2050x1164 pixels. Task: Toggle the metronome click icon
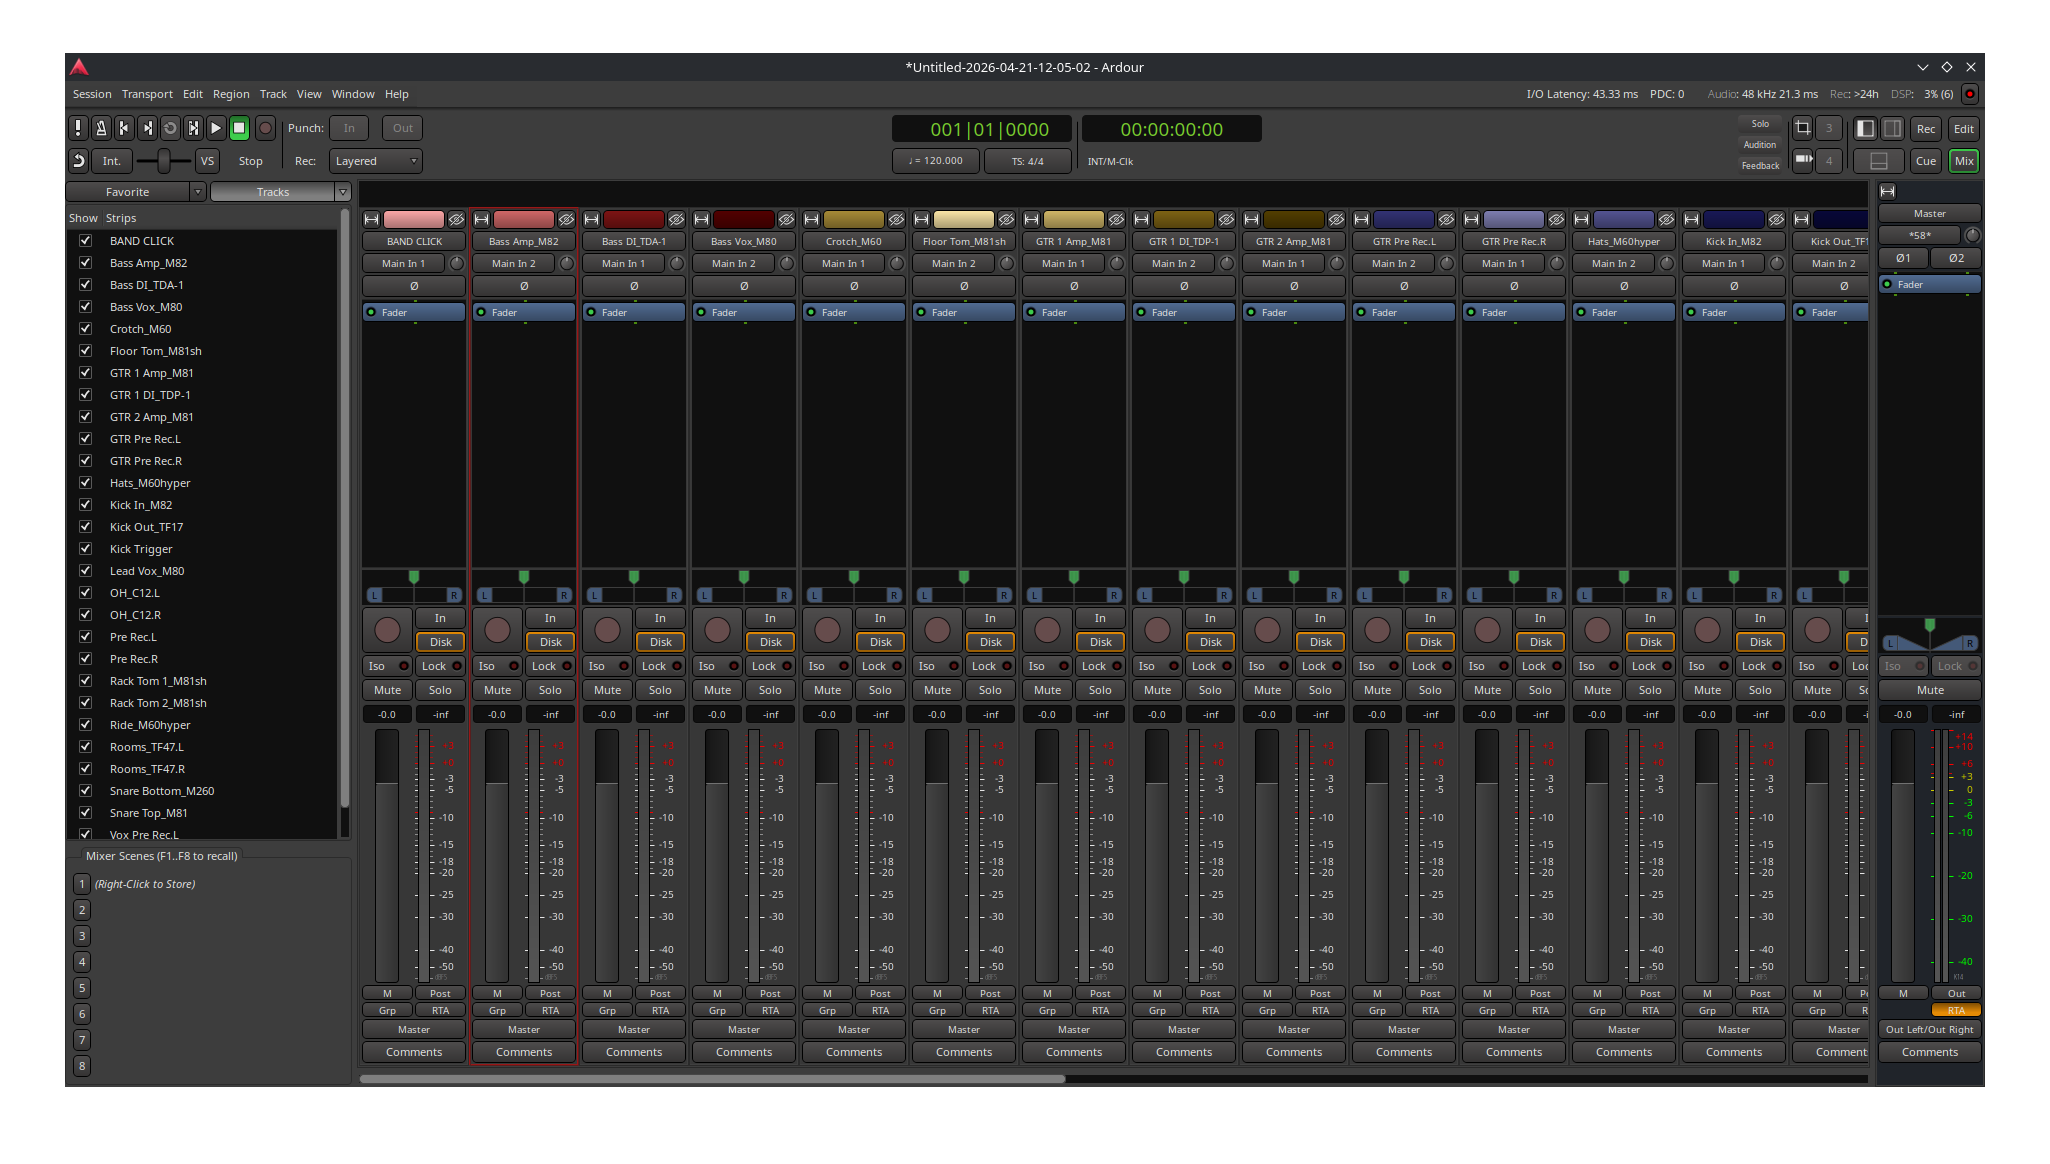101,128
